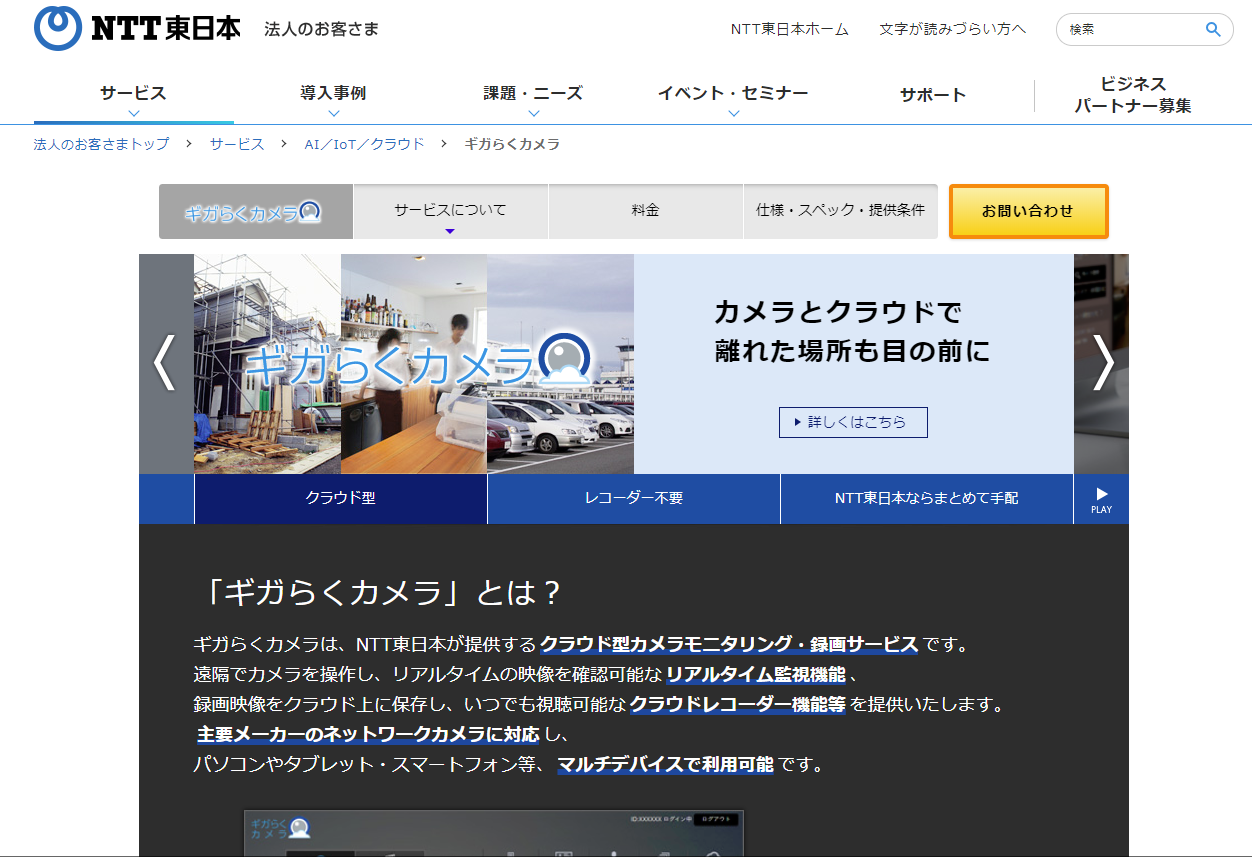Click the NTT東日本 logo
This screenshot has height=857, width=1252.
tap(138, 28)
